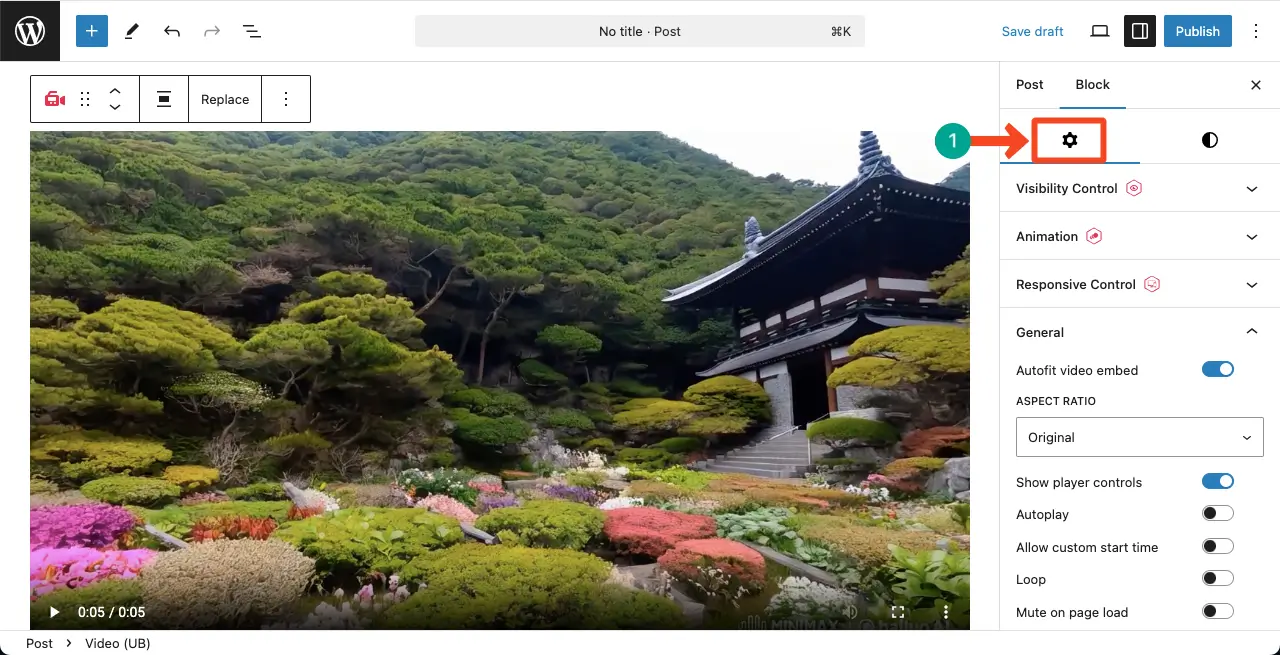
Task: Switch to the Post tab
Action: (x=1029, y=85)
